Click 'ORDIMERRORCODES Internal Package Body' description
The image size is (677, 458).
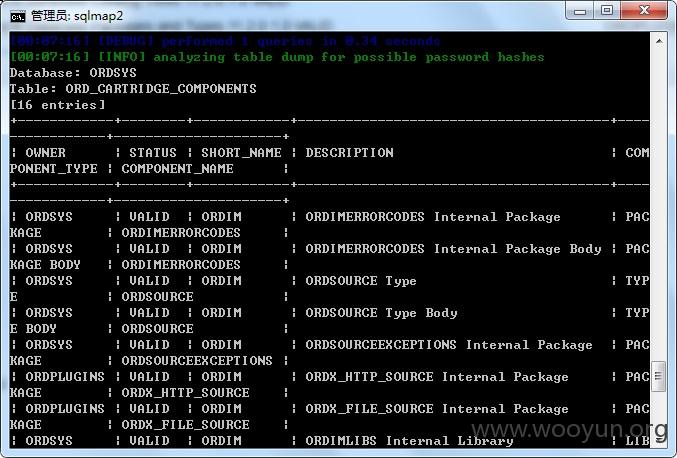(x=453, y=249)
